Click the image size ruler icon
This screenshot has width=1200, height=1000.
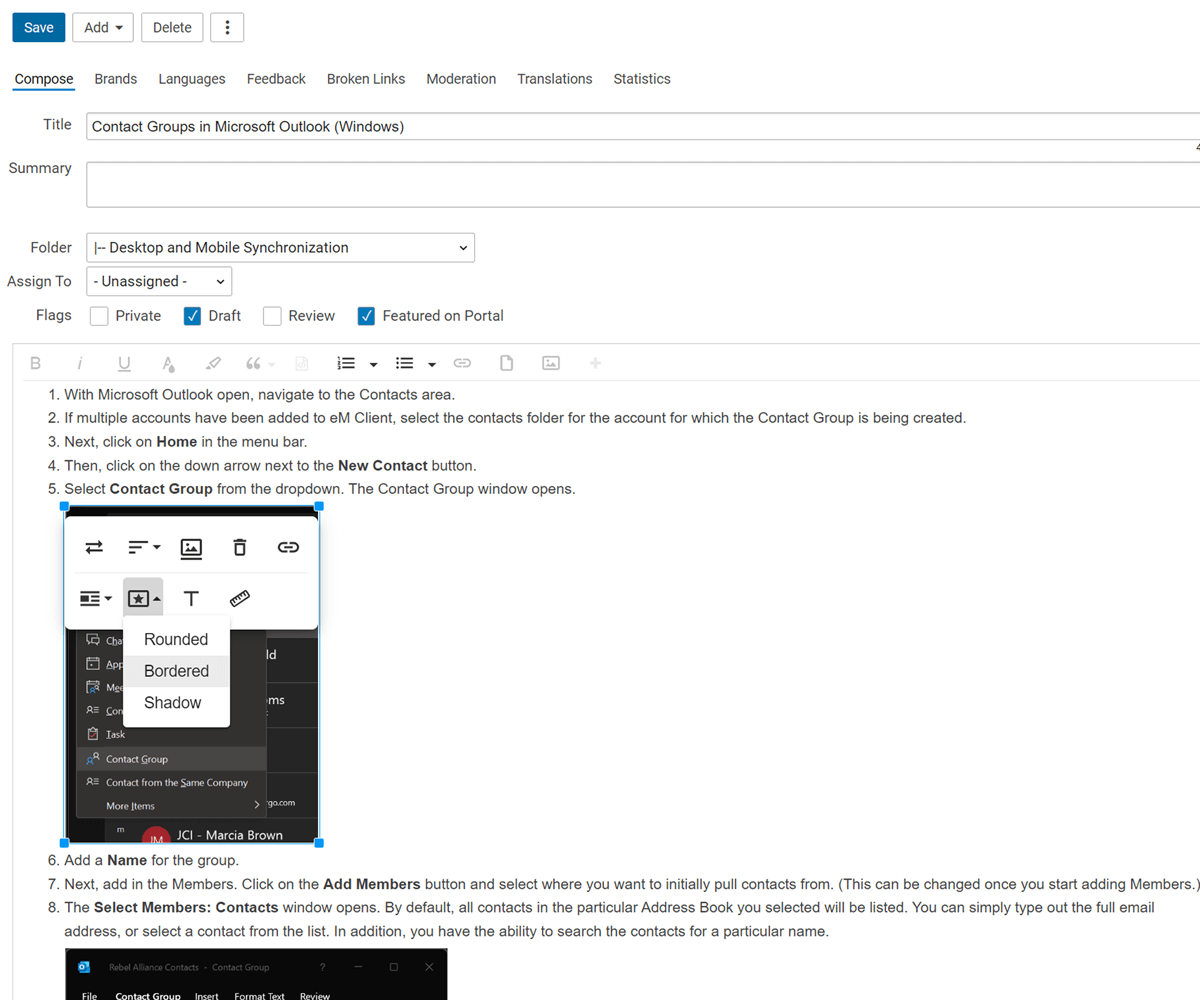click(239, 598)
